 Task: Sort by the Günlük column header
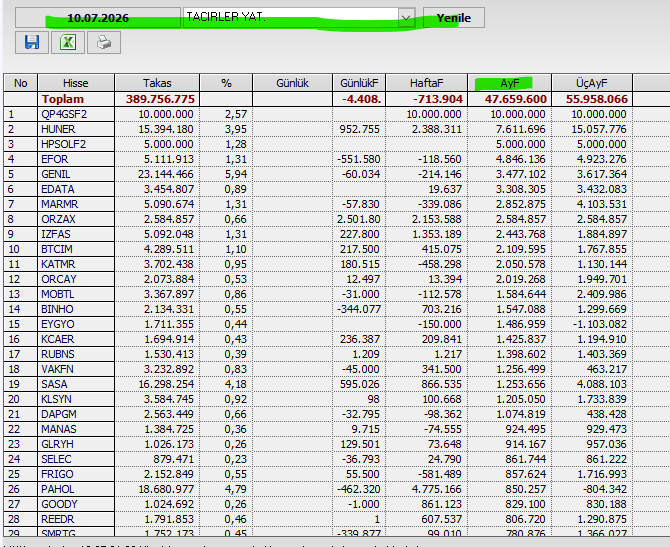click(x=292, y=83)
